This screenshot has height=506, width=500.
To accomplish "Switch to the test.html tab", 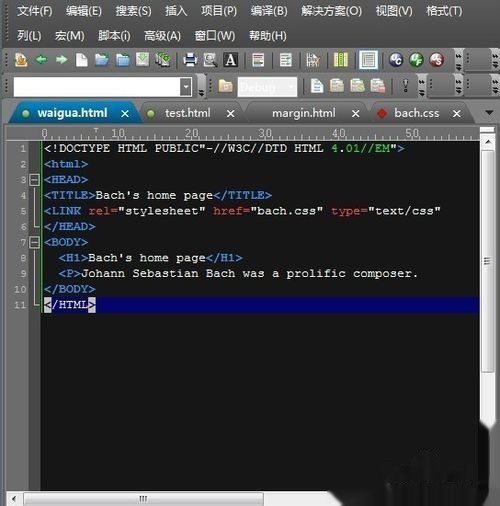I will coord(188,113).
